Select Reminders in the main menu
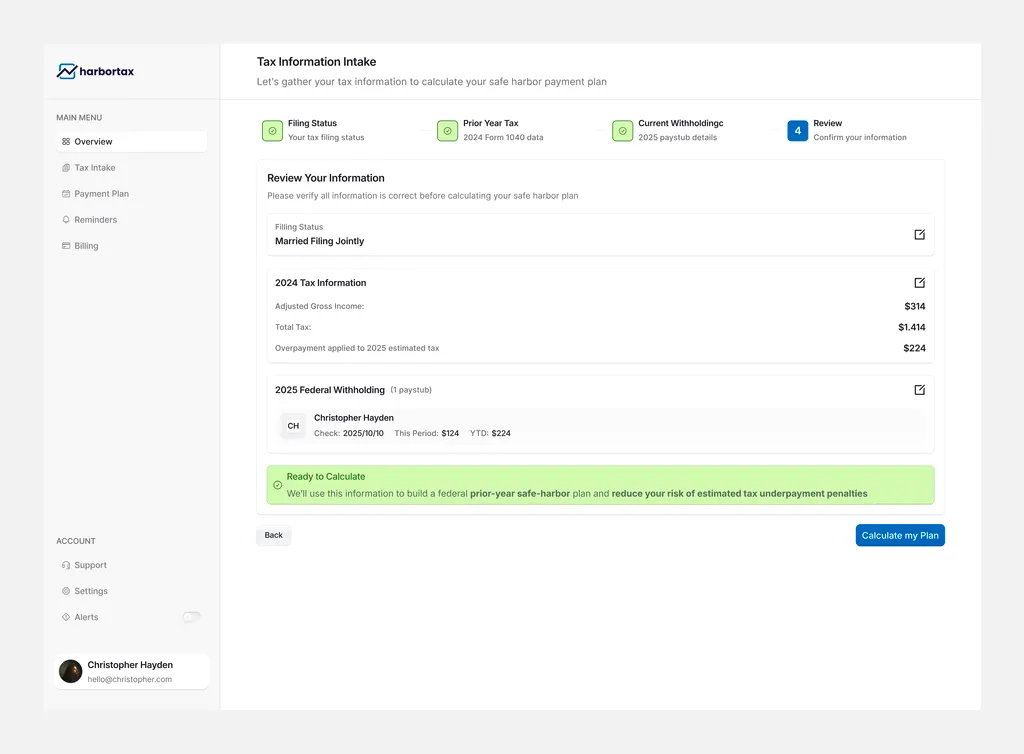The height and width of the screenshot is (754, 1024). coord(131,220)
